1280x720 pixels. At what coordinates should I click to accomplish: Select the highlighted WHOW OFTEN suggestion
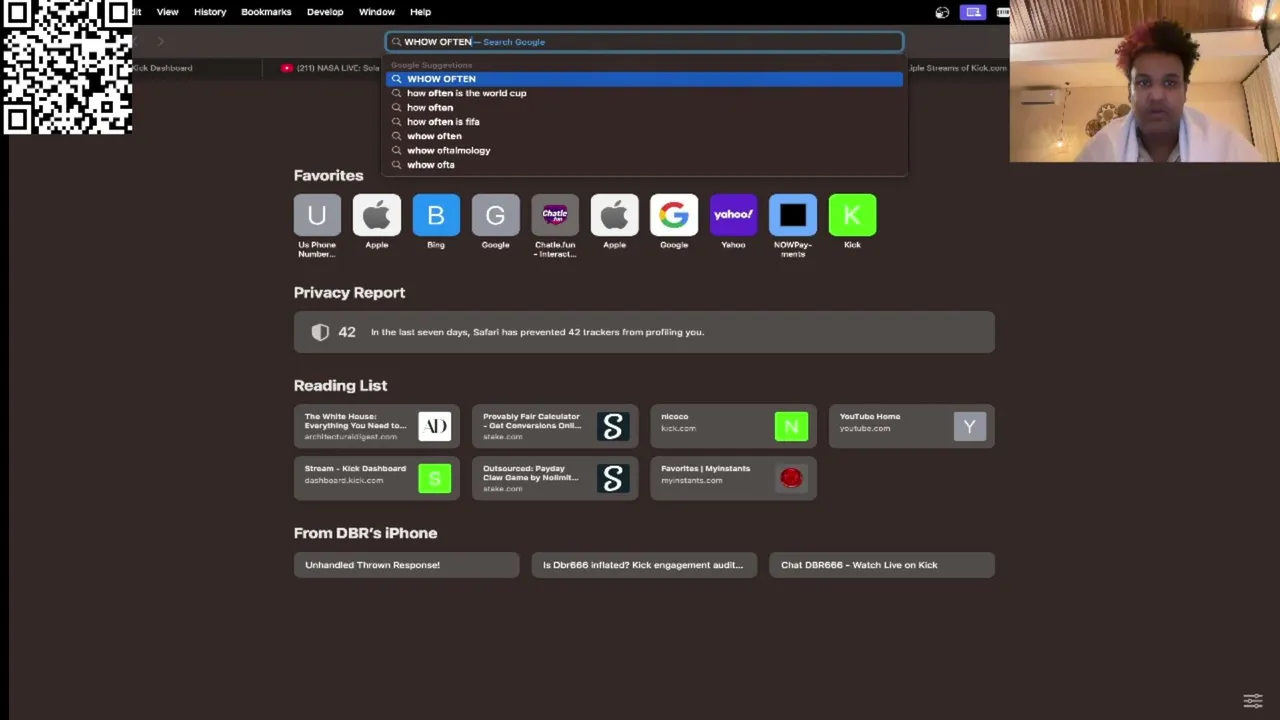645,79
